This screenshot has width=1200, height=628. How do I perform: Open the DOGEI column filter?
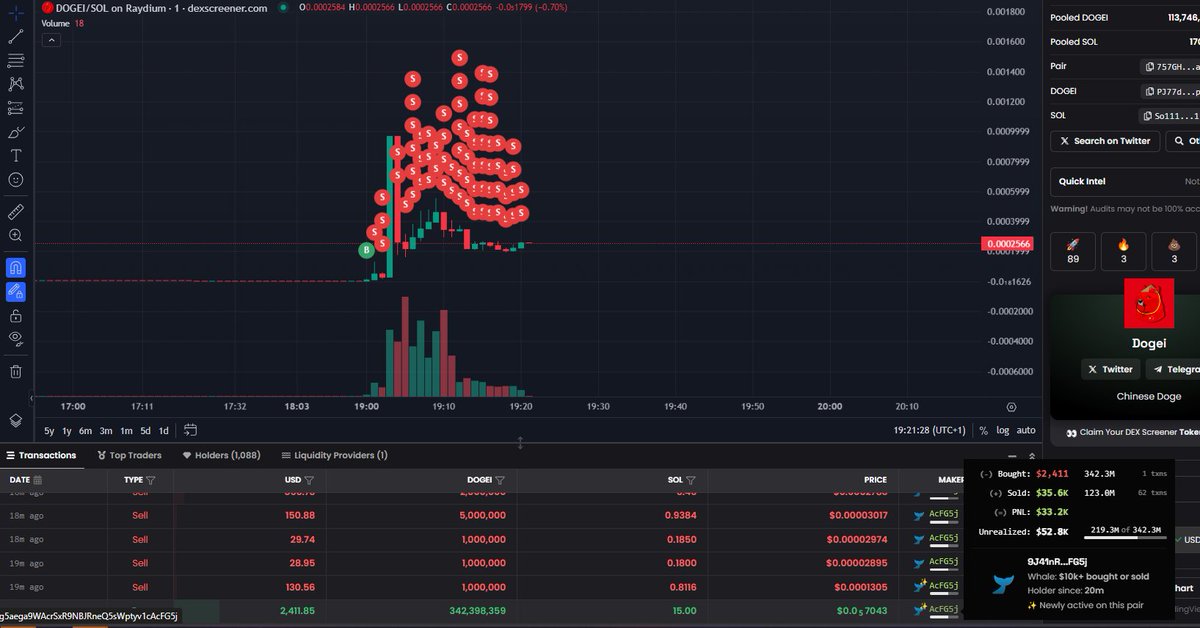click(x=500, y=480)
